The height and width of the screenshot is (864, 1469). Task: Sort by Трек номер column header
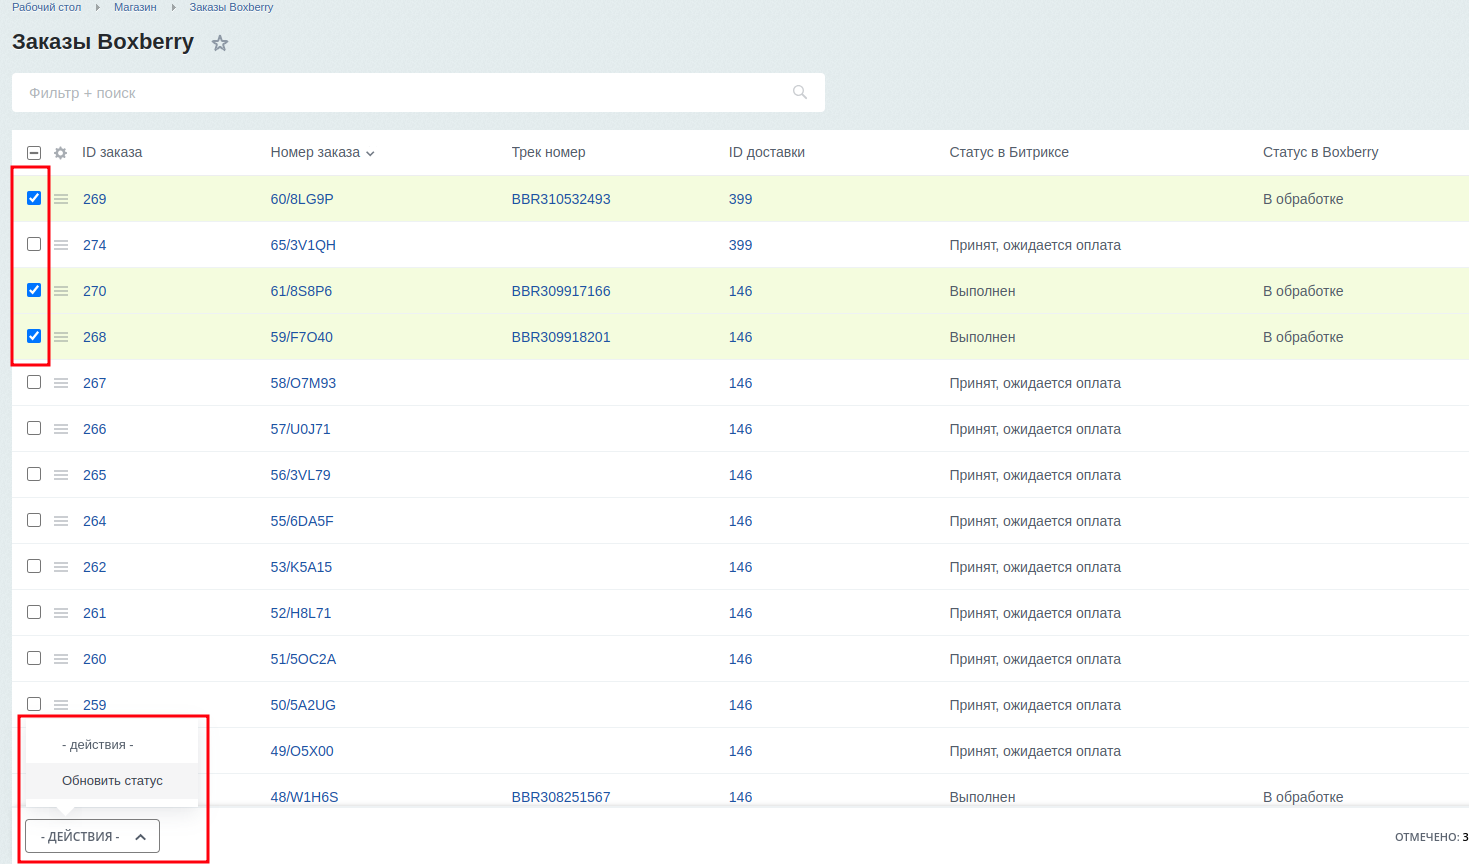coord(548,152)
